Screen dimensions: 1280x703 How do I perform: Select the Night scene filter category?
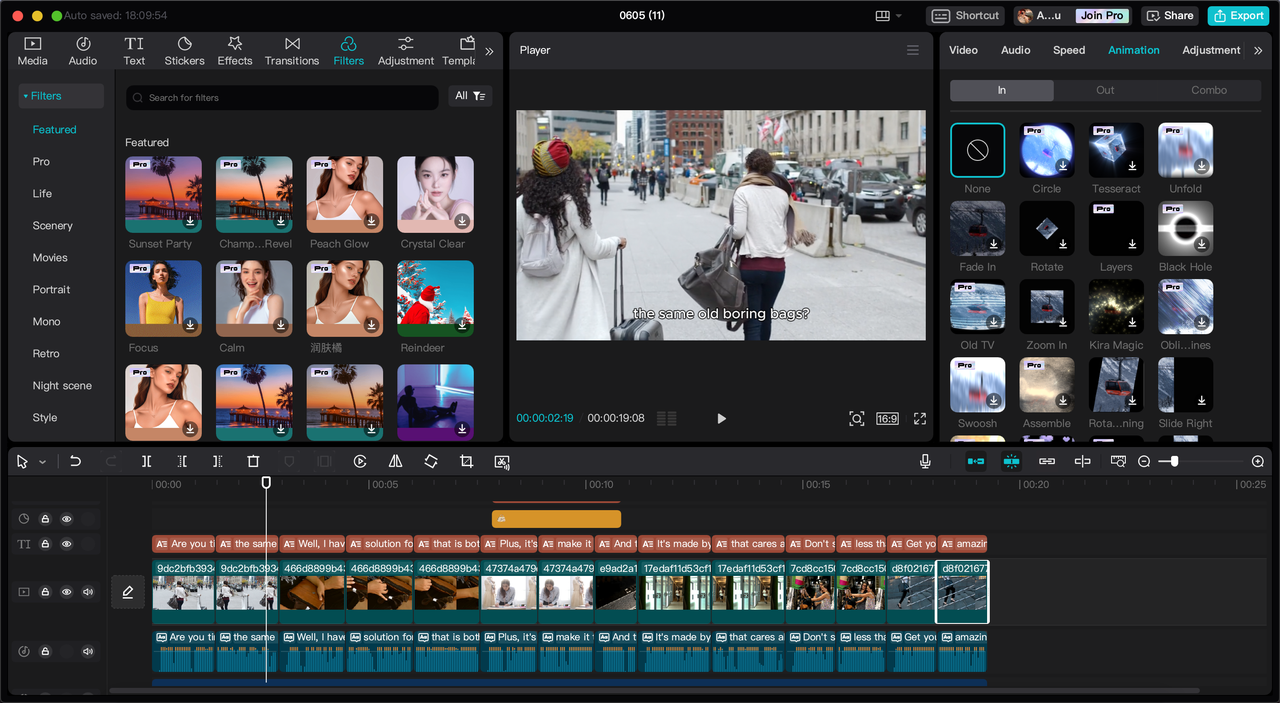click(x=62, y=386)
